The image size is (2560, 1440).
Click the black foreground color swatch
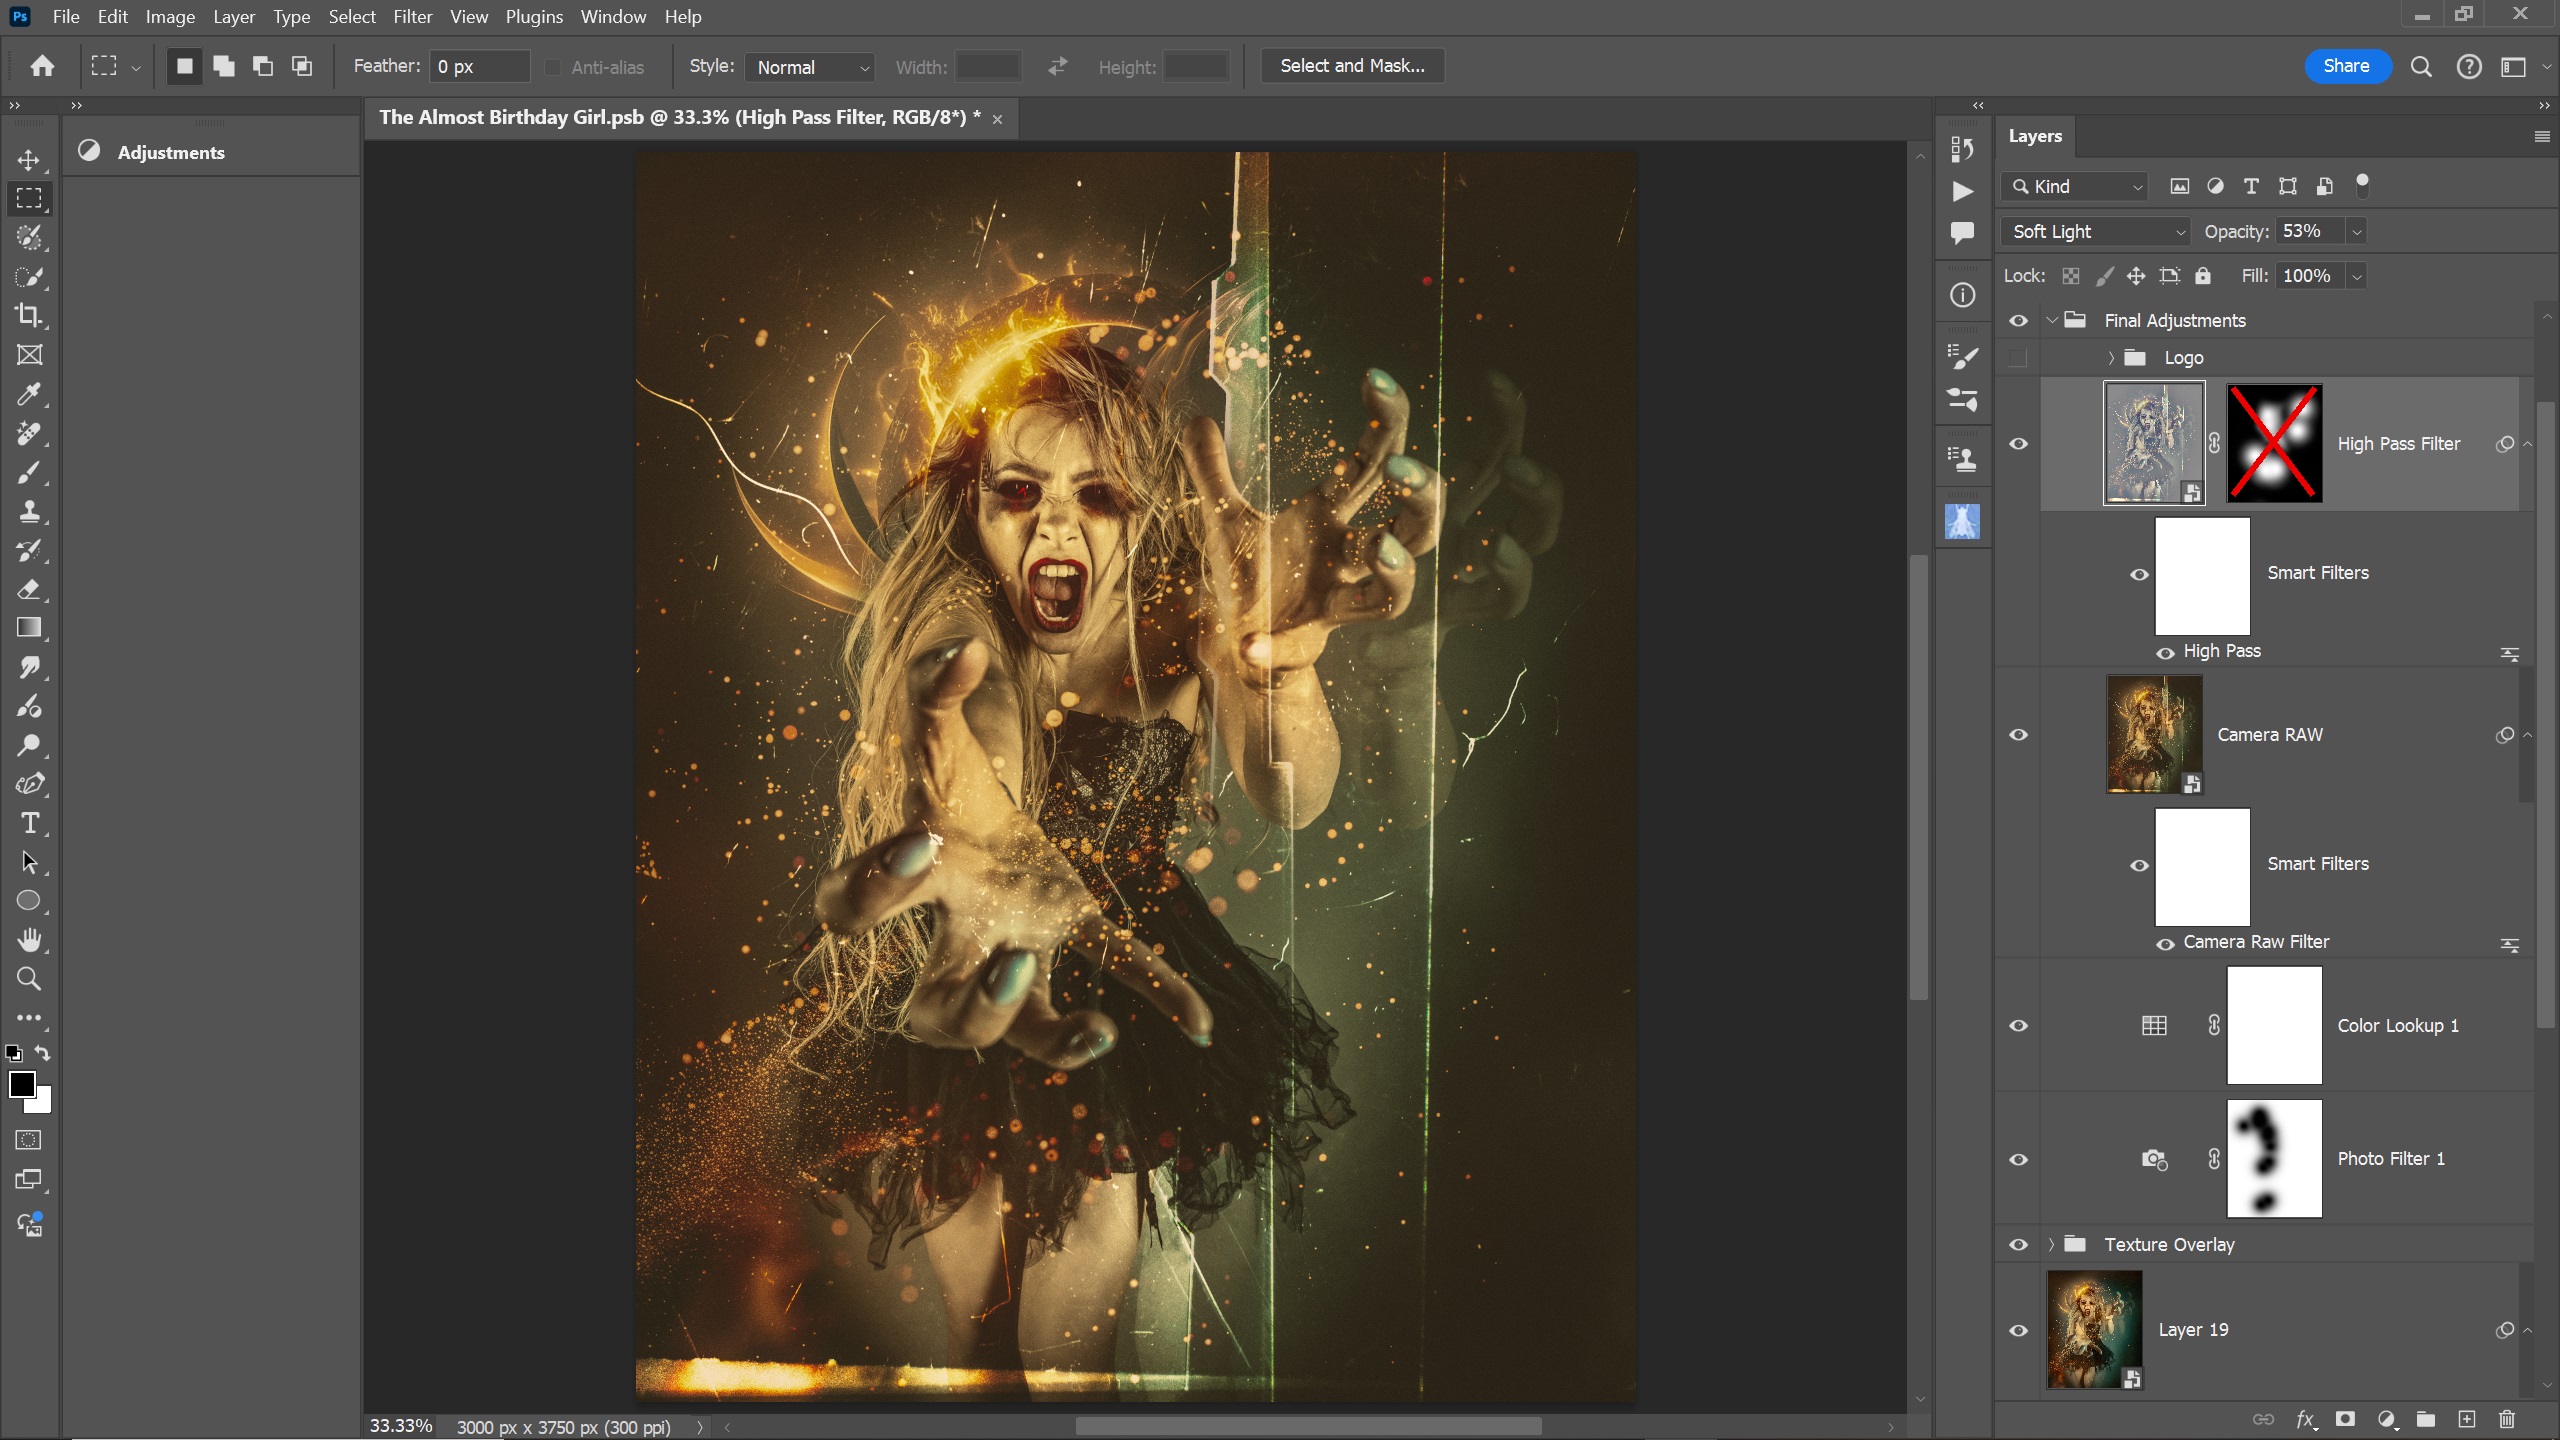coord(21,1084)
